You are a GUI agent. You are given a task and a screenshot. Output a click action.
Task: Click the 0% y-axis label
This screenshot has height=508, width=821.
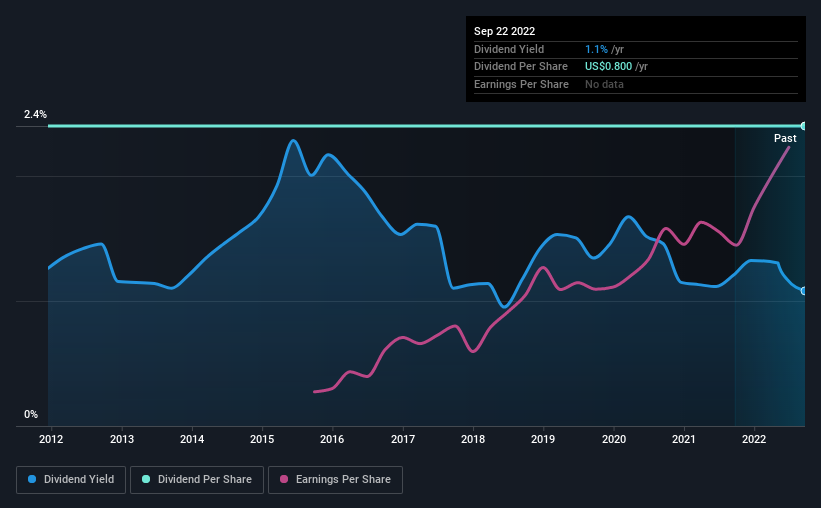(x=31, y=414)
